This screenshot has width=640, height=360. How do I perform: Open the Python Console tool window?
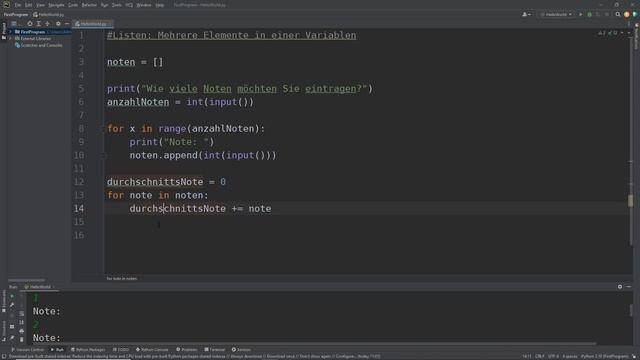152,350
